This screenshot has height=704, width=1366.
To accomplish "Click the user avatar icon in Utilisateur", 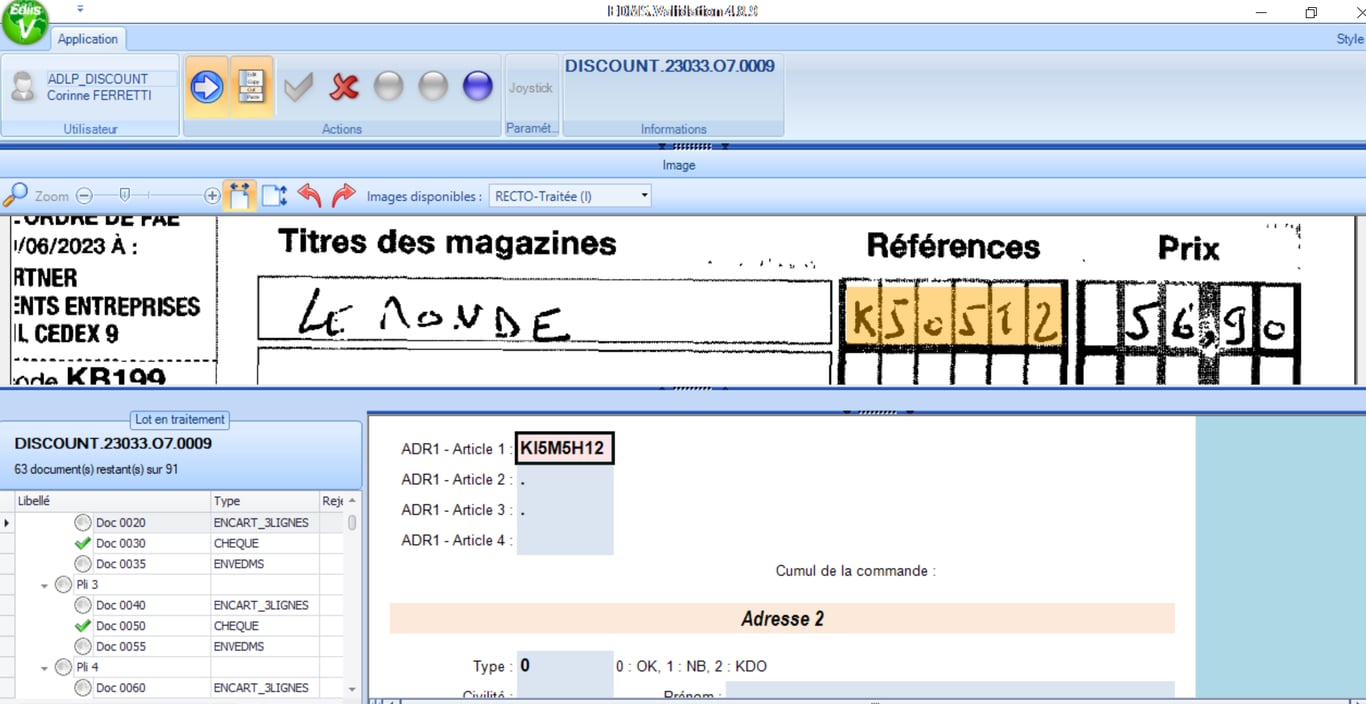I will pos(22,87).
